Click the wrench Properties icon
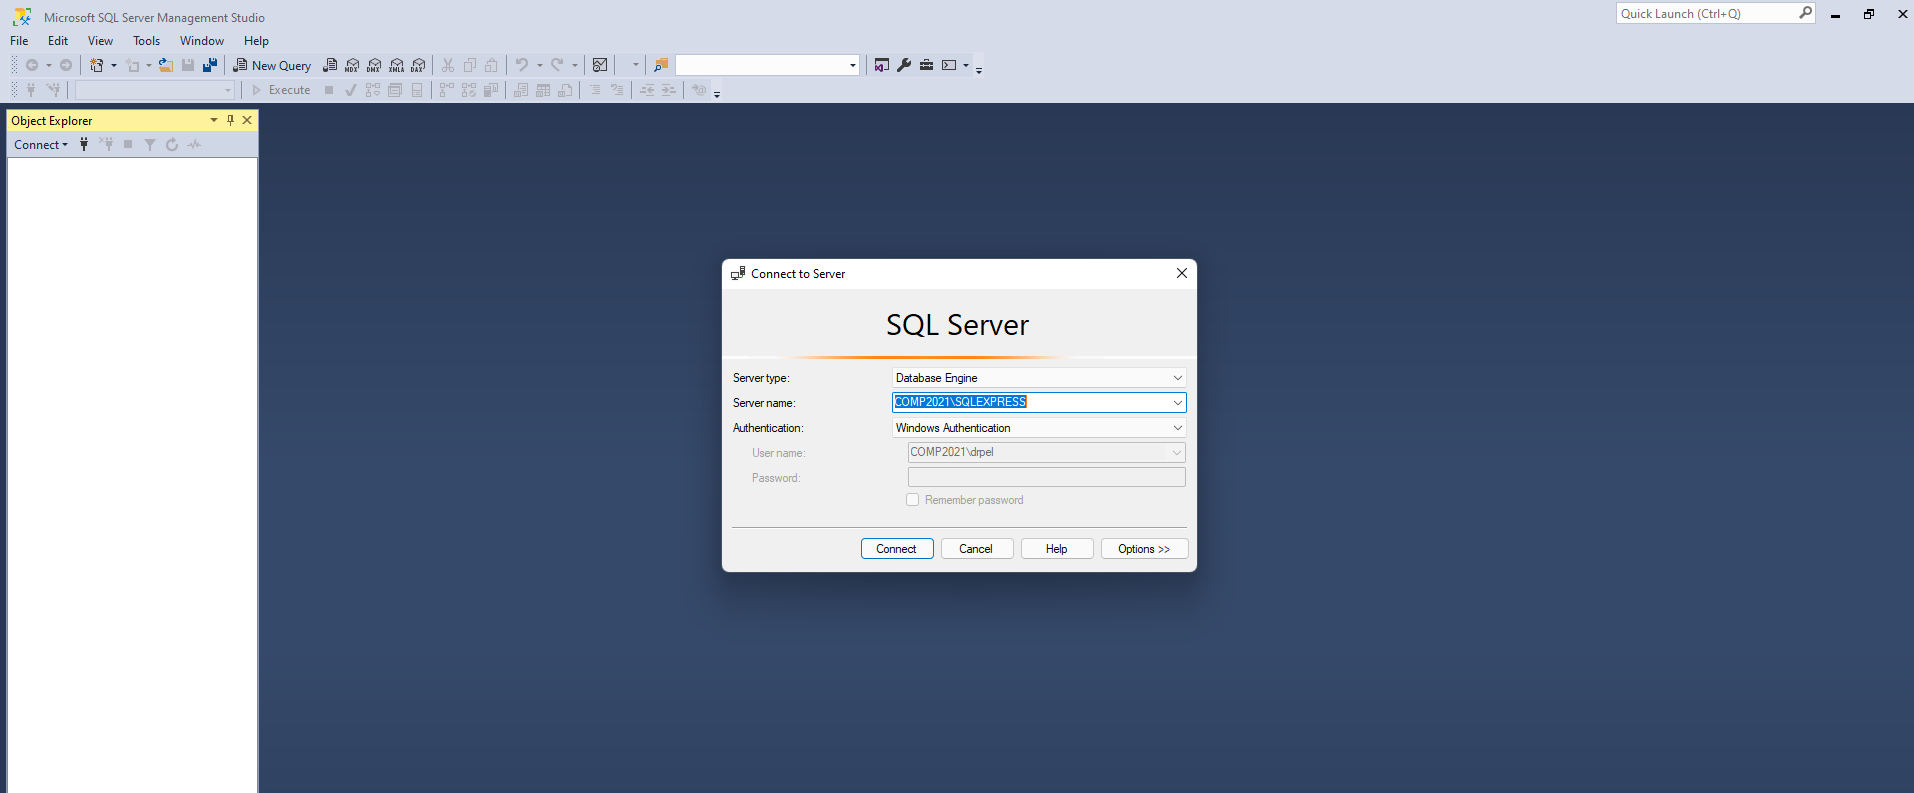The width and height of the screenshot is (1914, 793). click(904, 65)
